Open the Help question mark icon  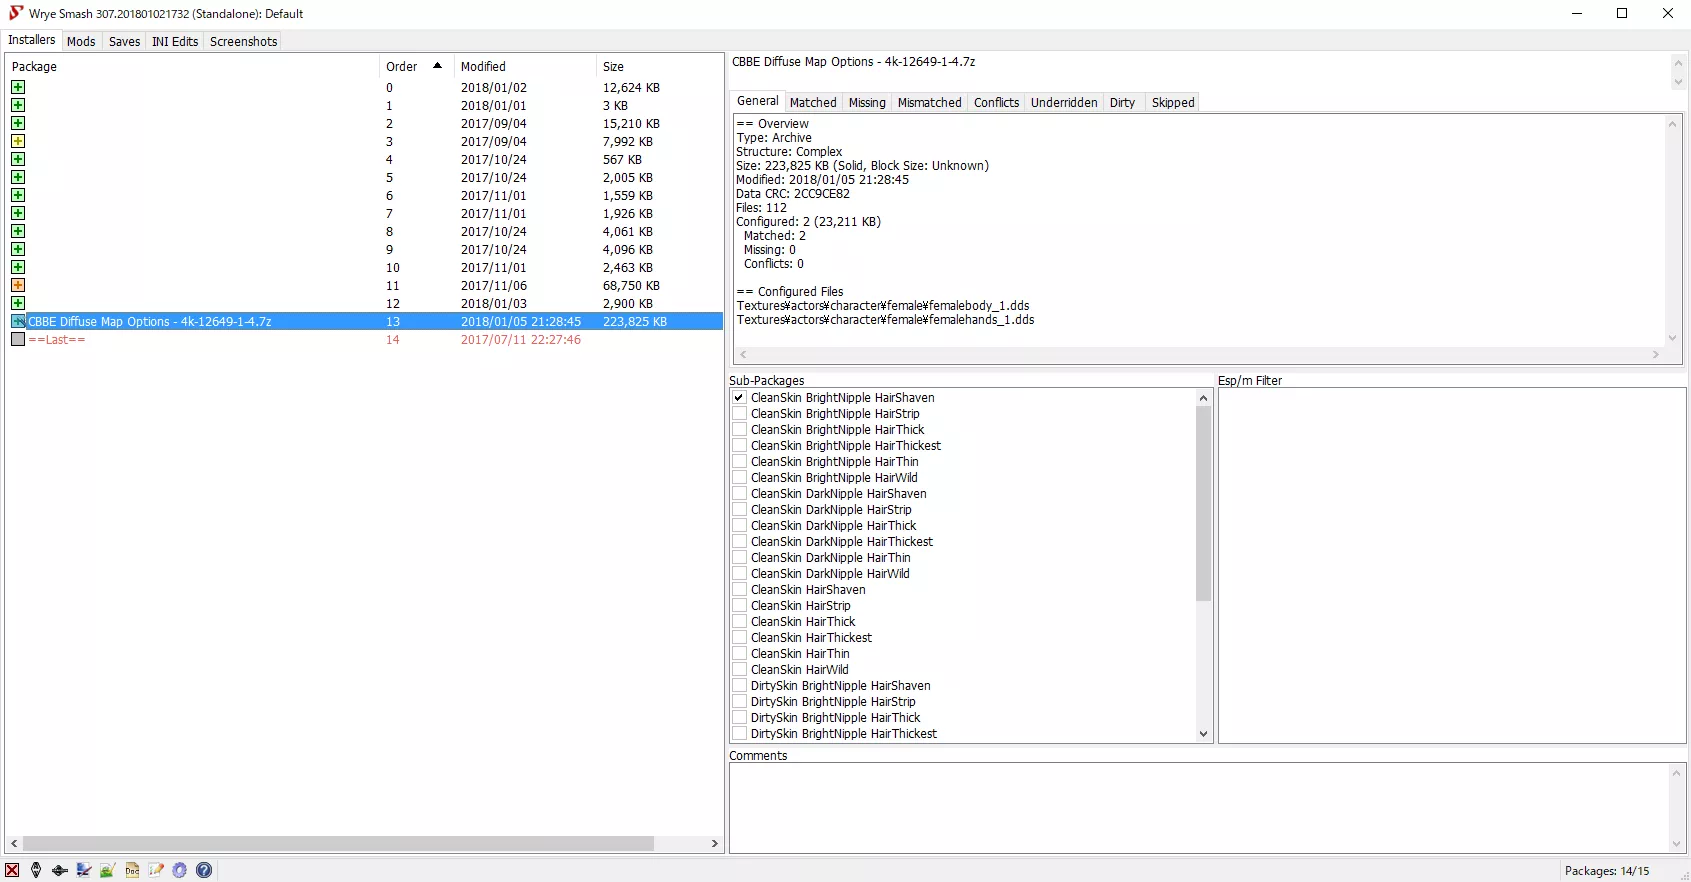coord(204,870)
